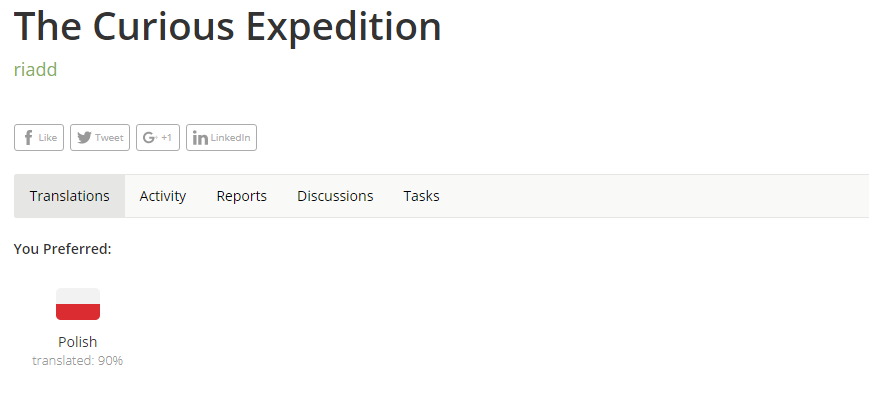The width and height of the screenshot is (869, 394).
Task: Go to the Discussions tab
Action: tap(335, 196)
